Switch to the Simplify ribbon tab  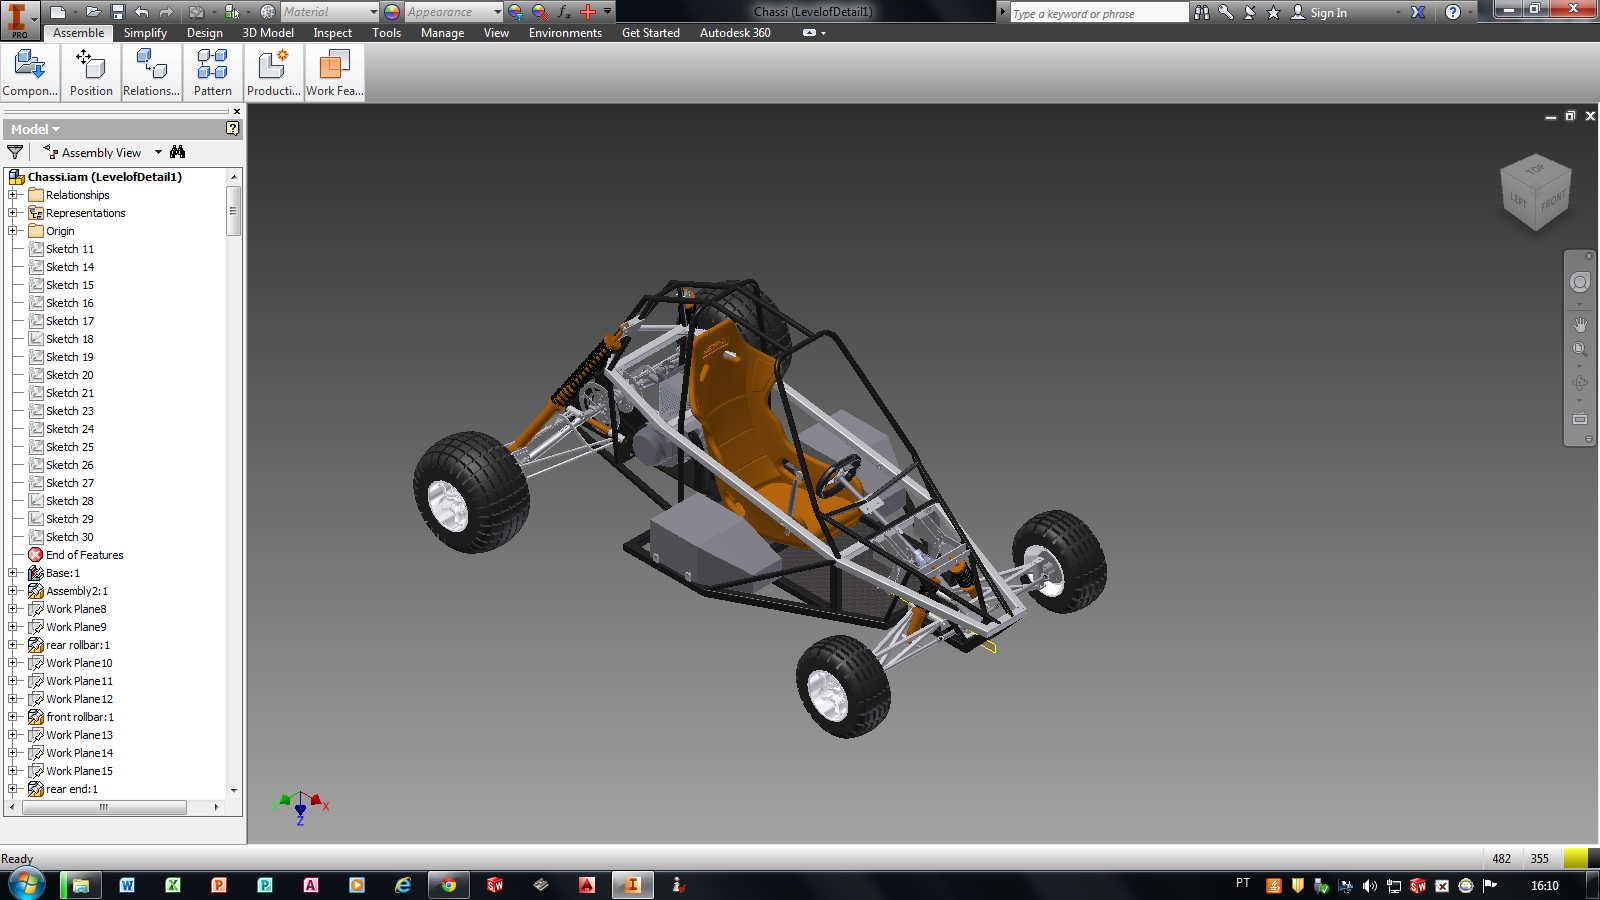pyautogui.click(x=145, y=33)
